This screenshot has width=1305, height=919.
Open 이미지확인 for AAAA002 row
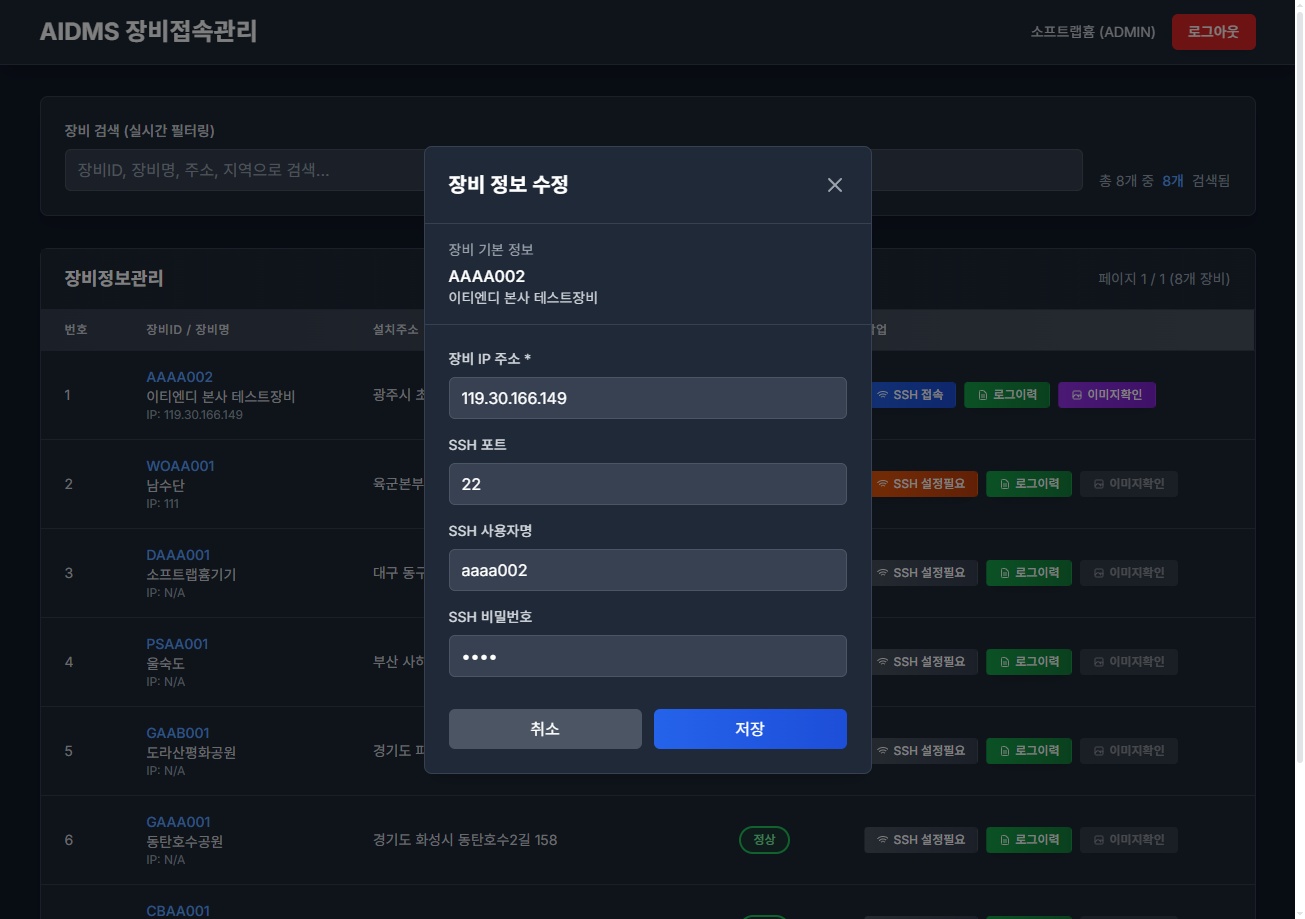pos(1107,395)
